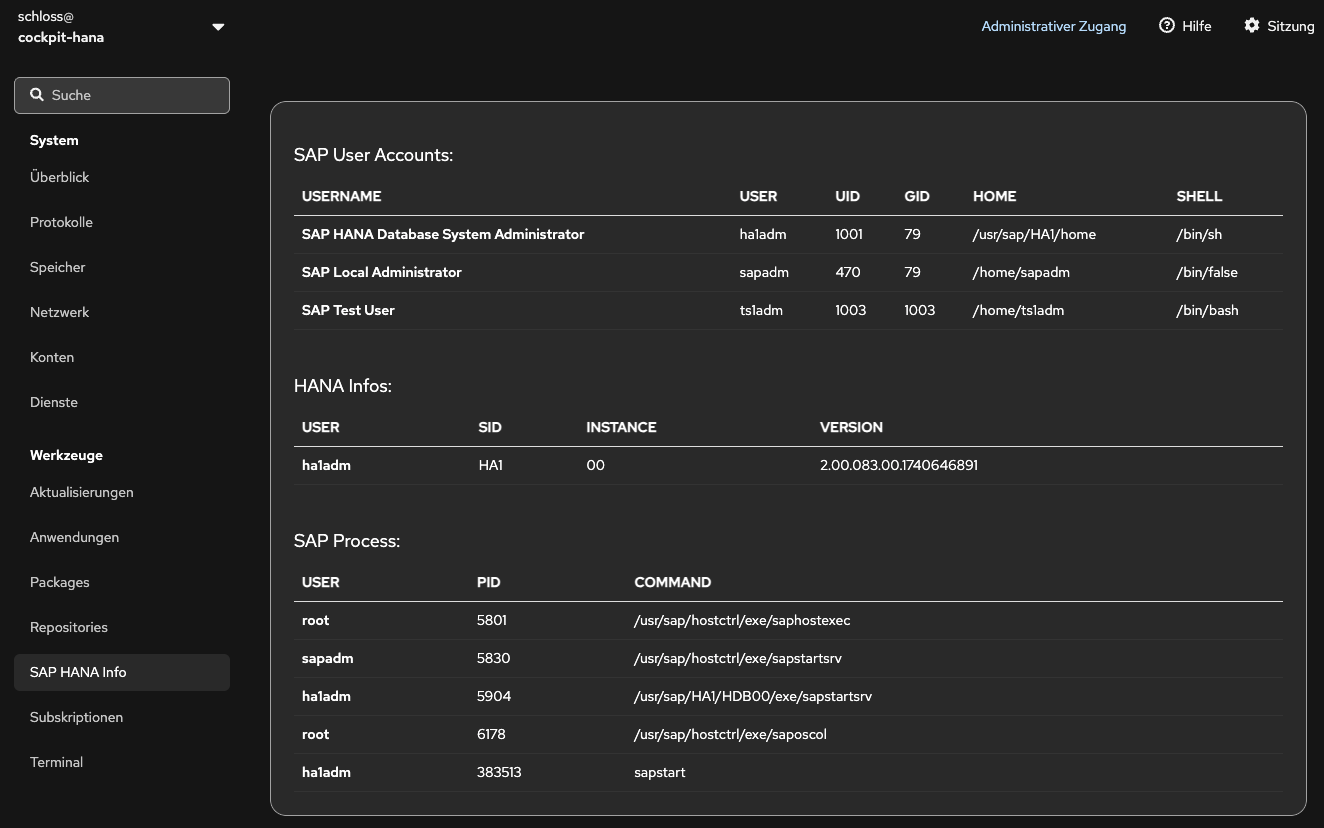Click the UID value 1001

pos(849,234)
